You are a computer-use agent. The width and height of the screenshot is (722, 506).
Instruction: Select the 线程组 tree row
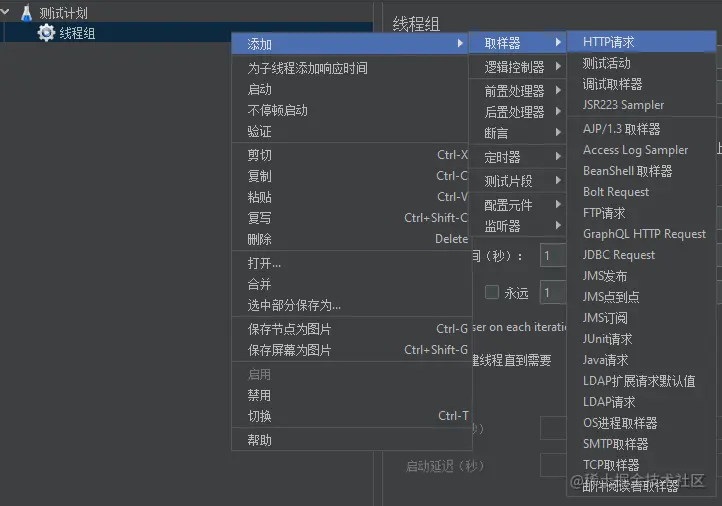point(186,33)
